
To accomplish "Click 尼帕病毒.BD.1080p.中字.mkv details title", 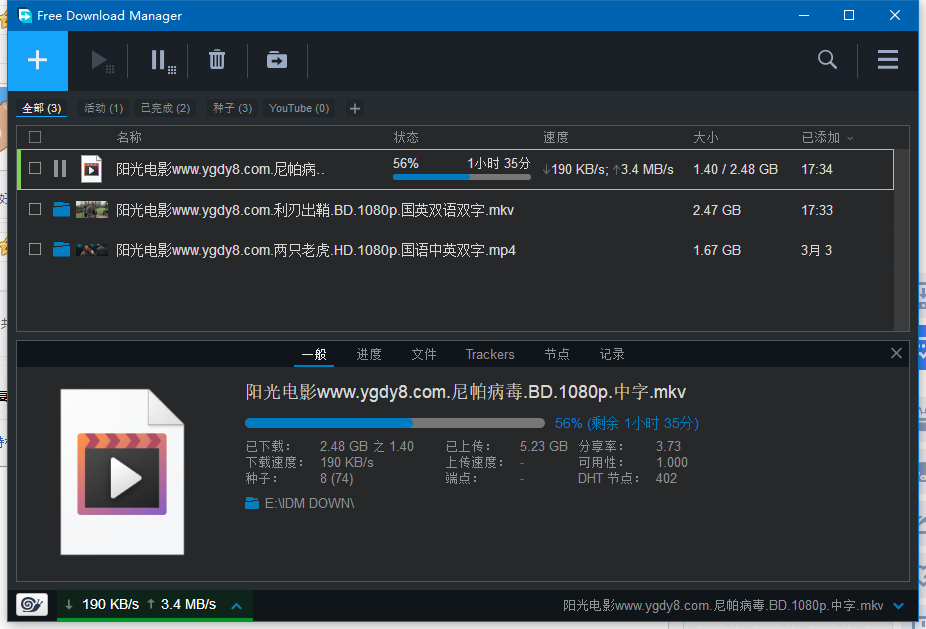I will pyautogui.click(x=465, y=392).
